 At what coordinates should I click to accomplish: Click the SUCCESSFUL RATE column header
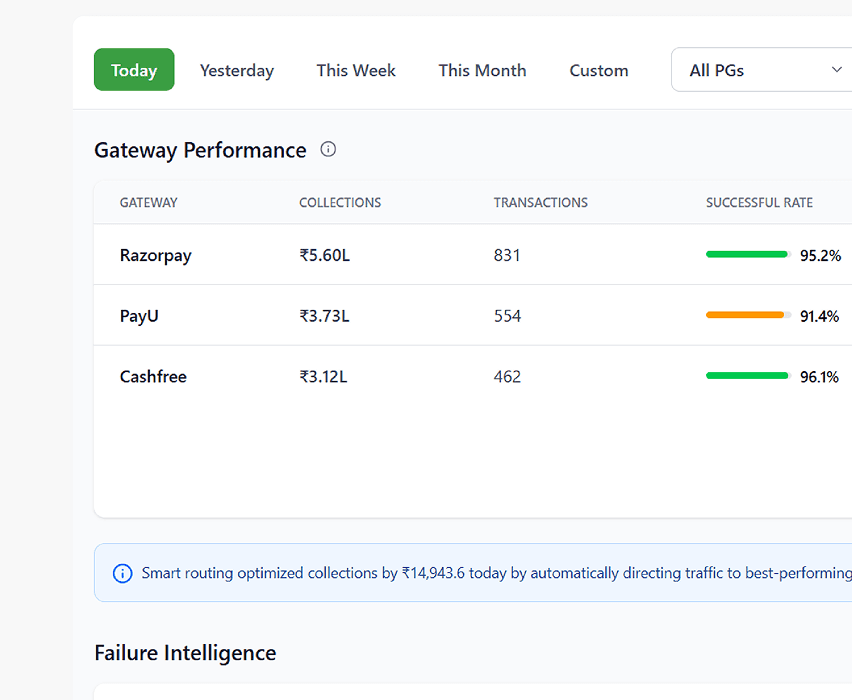pos(759,203)
